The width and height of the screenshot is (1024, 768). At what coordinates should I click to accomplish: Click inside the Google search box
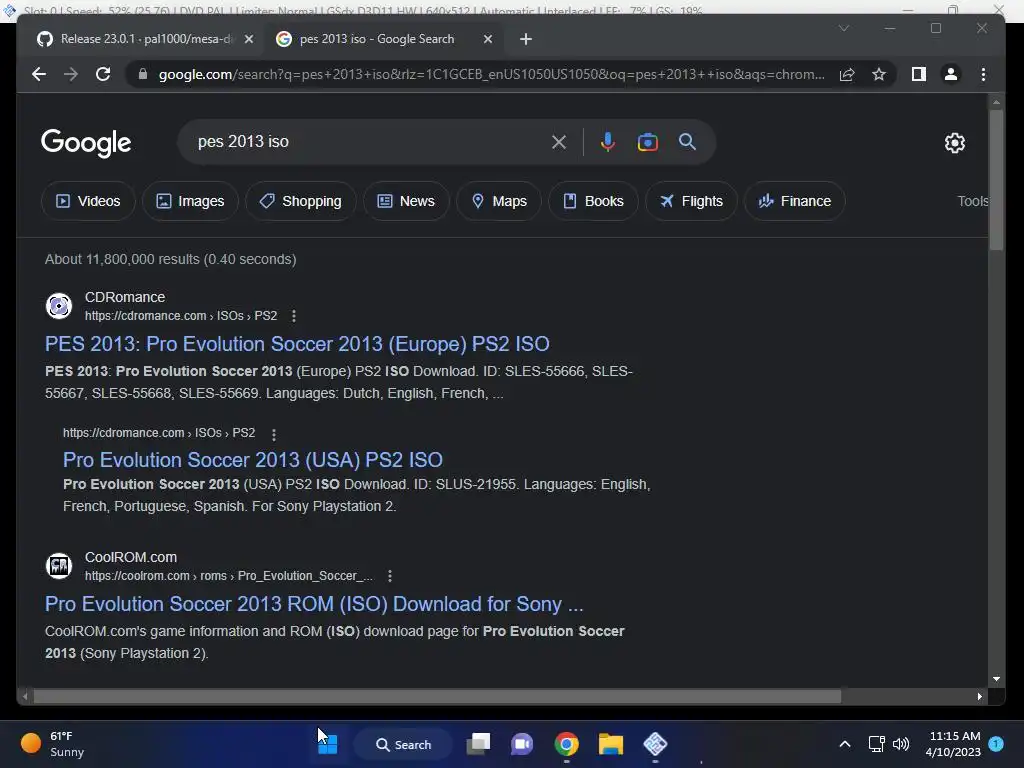(x=372, y=142)
